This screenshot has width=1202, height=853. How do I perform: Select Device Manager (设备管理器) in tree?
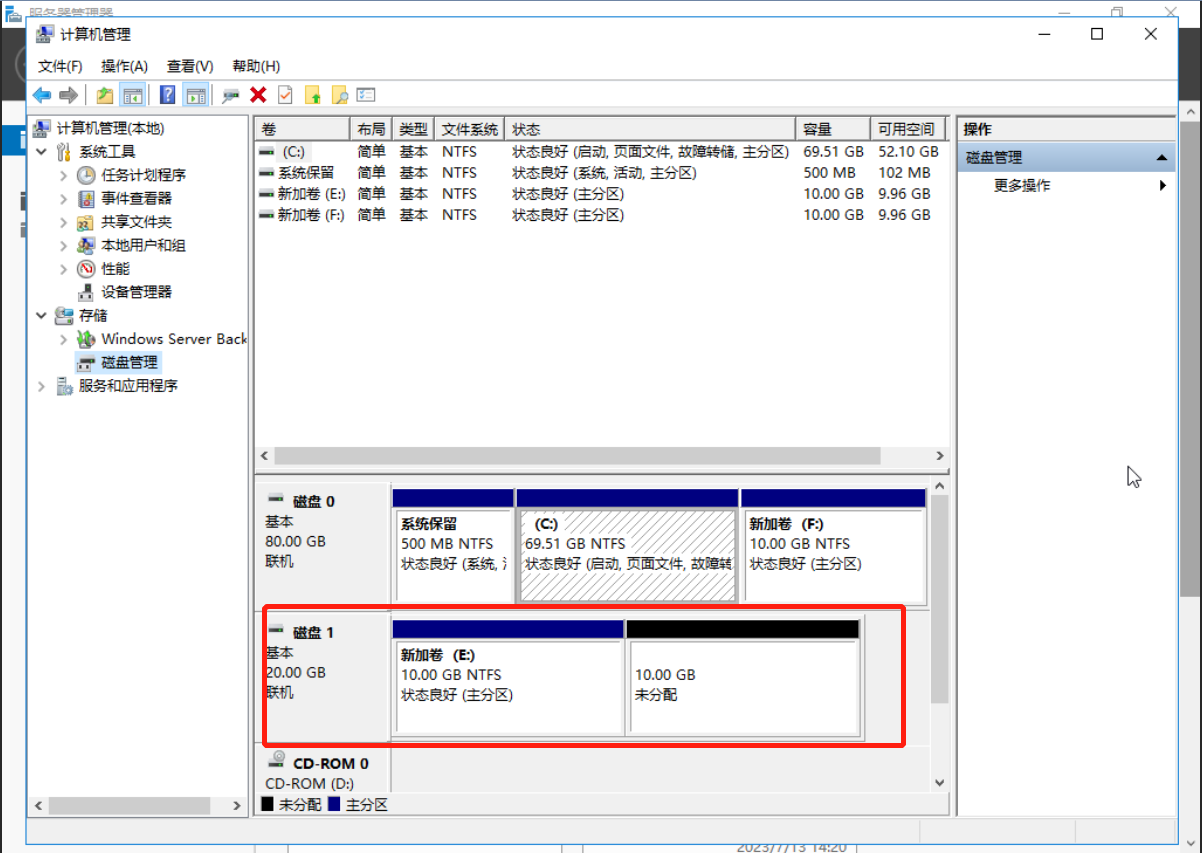[x=136, y=292]
